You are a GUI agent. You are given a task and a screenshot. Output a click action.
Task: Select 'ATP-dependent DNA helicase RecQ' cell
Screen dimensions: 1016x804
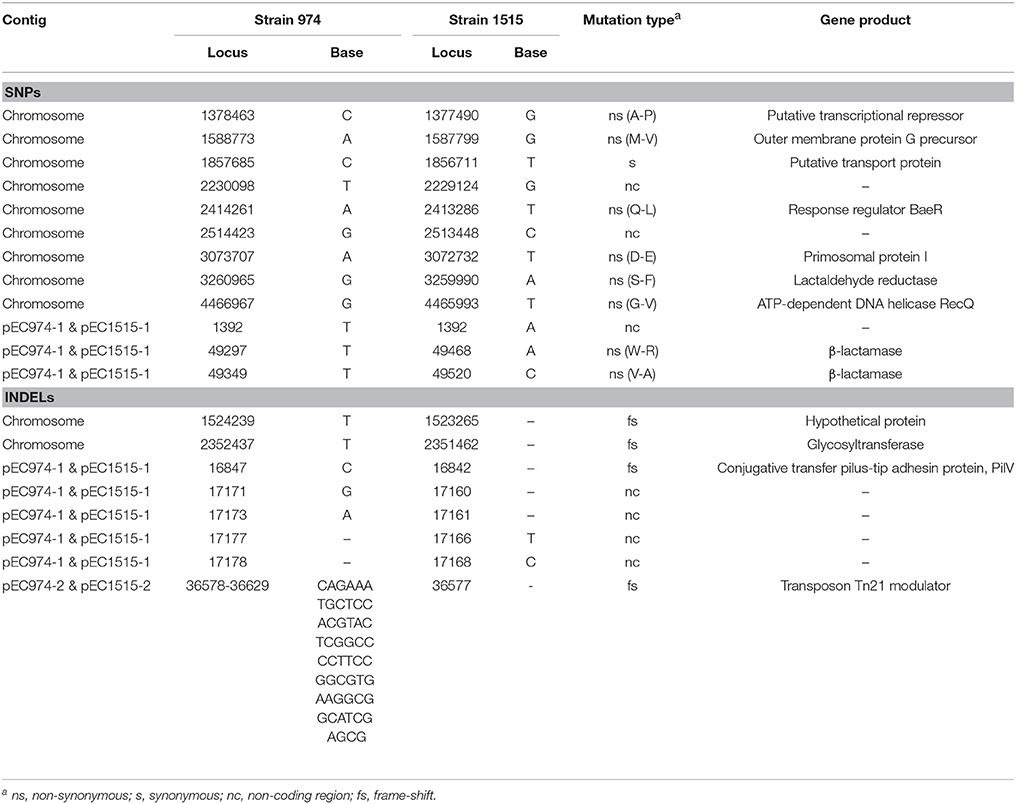pos(865,303)
